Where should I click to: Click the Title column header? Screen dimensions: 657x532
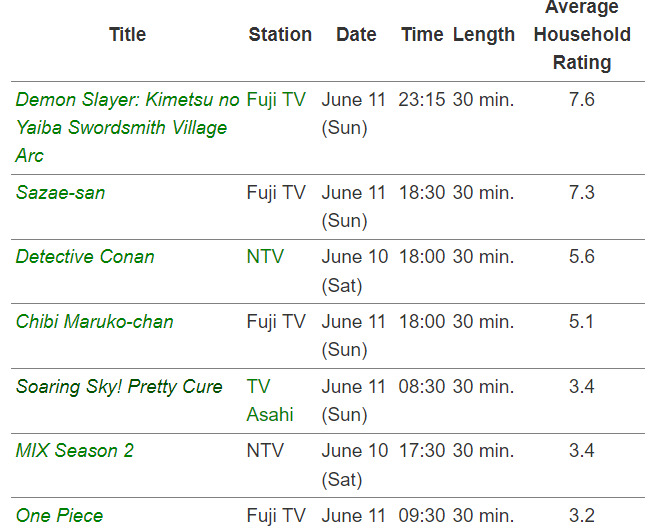click(127, 34)
